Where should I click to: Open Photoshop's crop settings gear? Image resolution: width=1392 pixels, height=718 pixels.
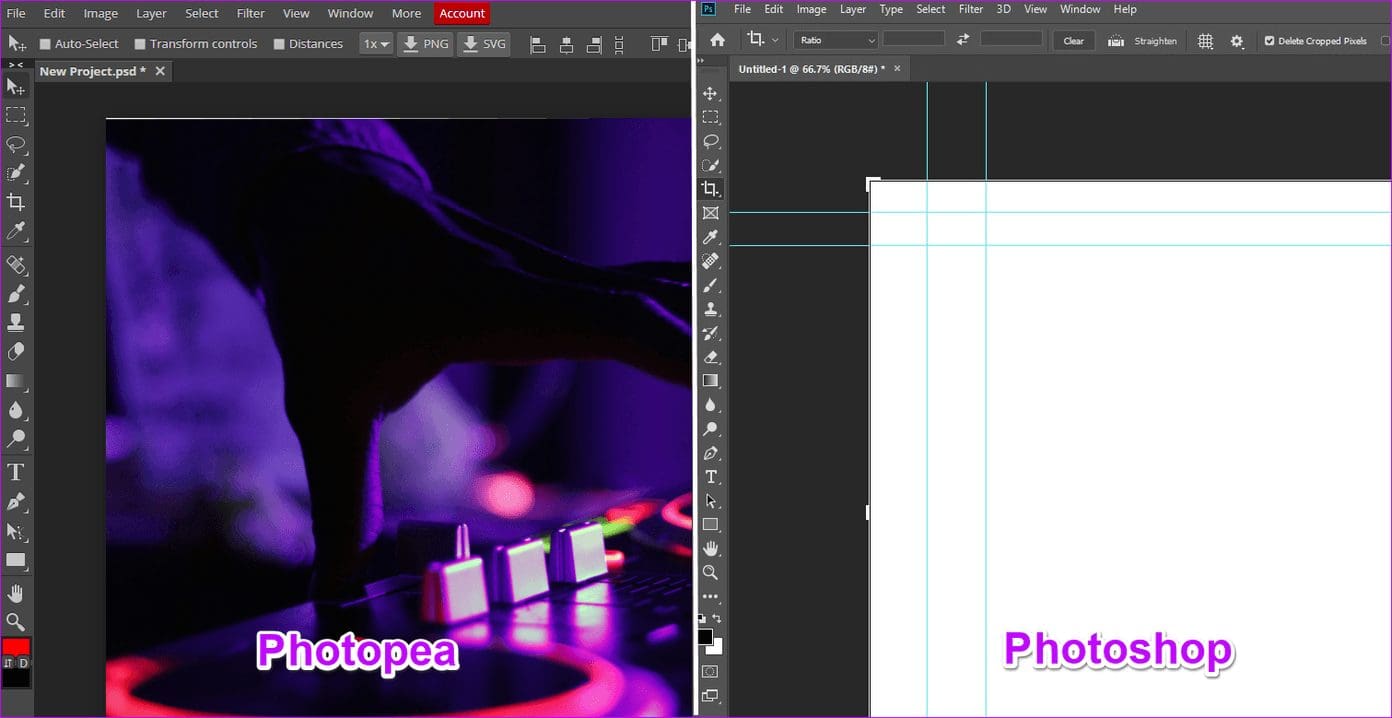(x=1237, y=41)
